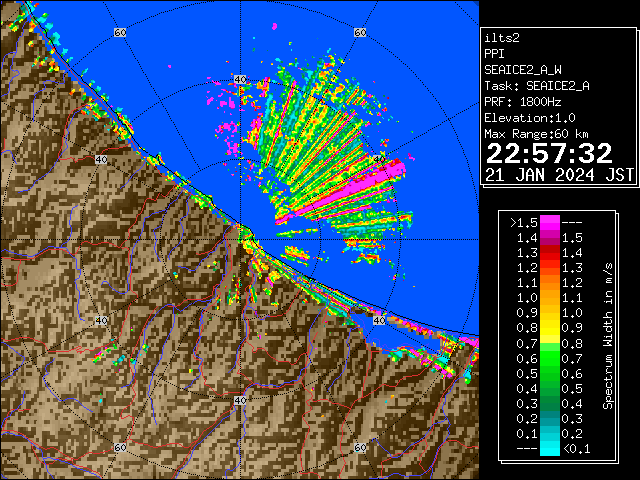Click the 'PRF: 1800Hz' value
The image size is (640, 480).
pos(523,102)
